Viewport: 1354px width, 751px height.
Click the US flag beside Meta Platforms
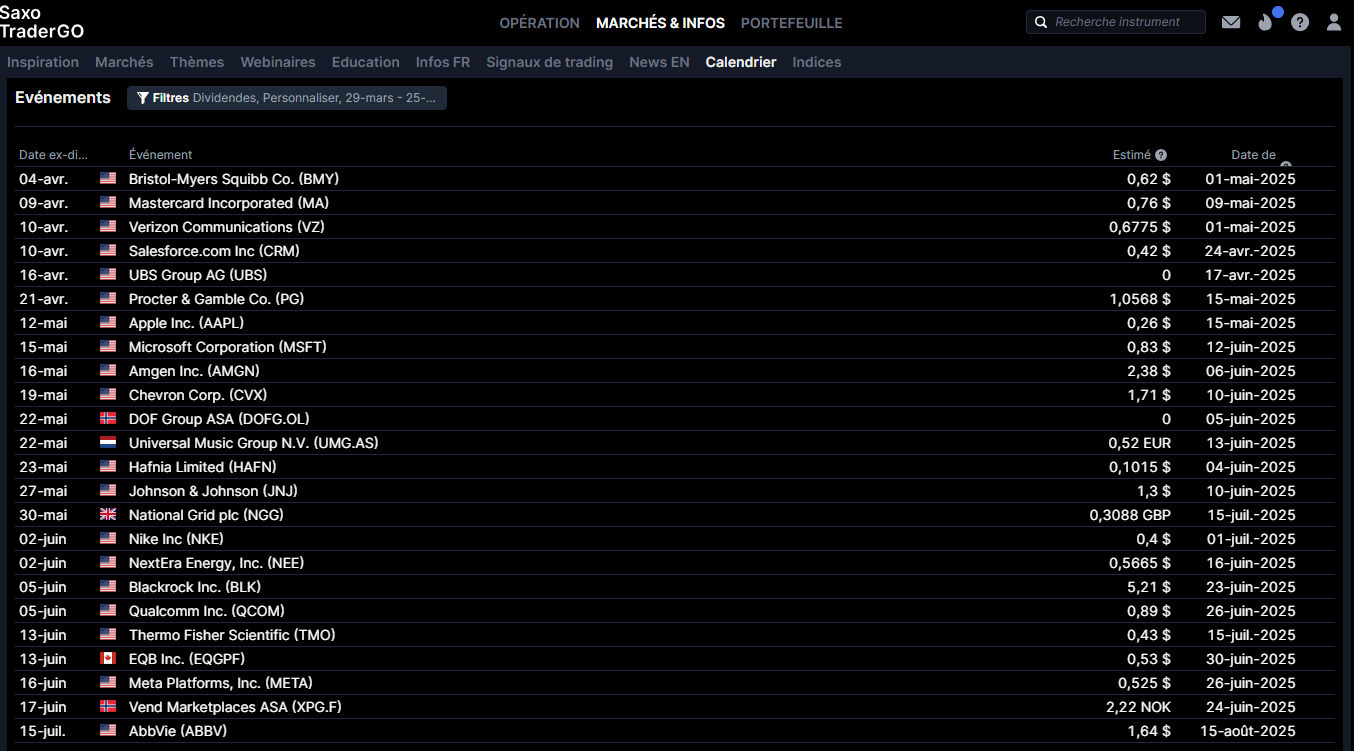(x=108, y=683)
